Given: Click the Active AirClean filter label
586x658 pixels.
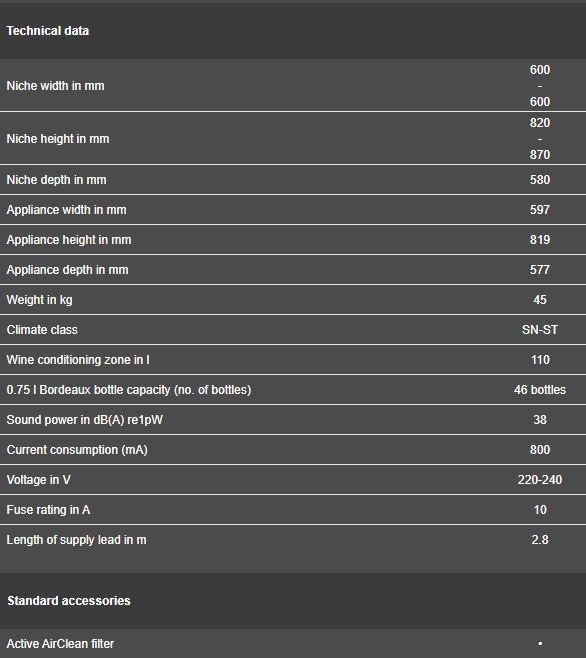Looking at the screenshot, I should (60, 644).
